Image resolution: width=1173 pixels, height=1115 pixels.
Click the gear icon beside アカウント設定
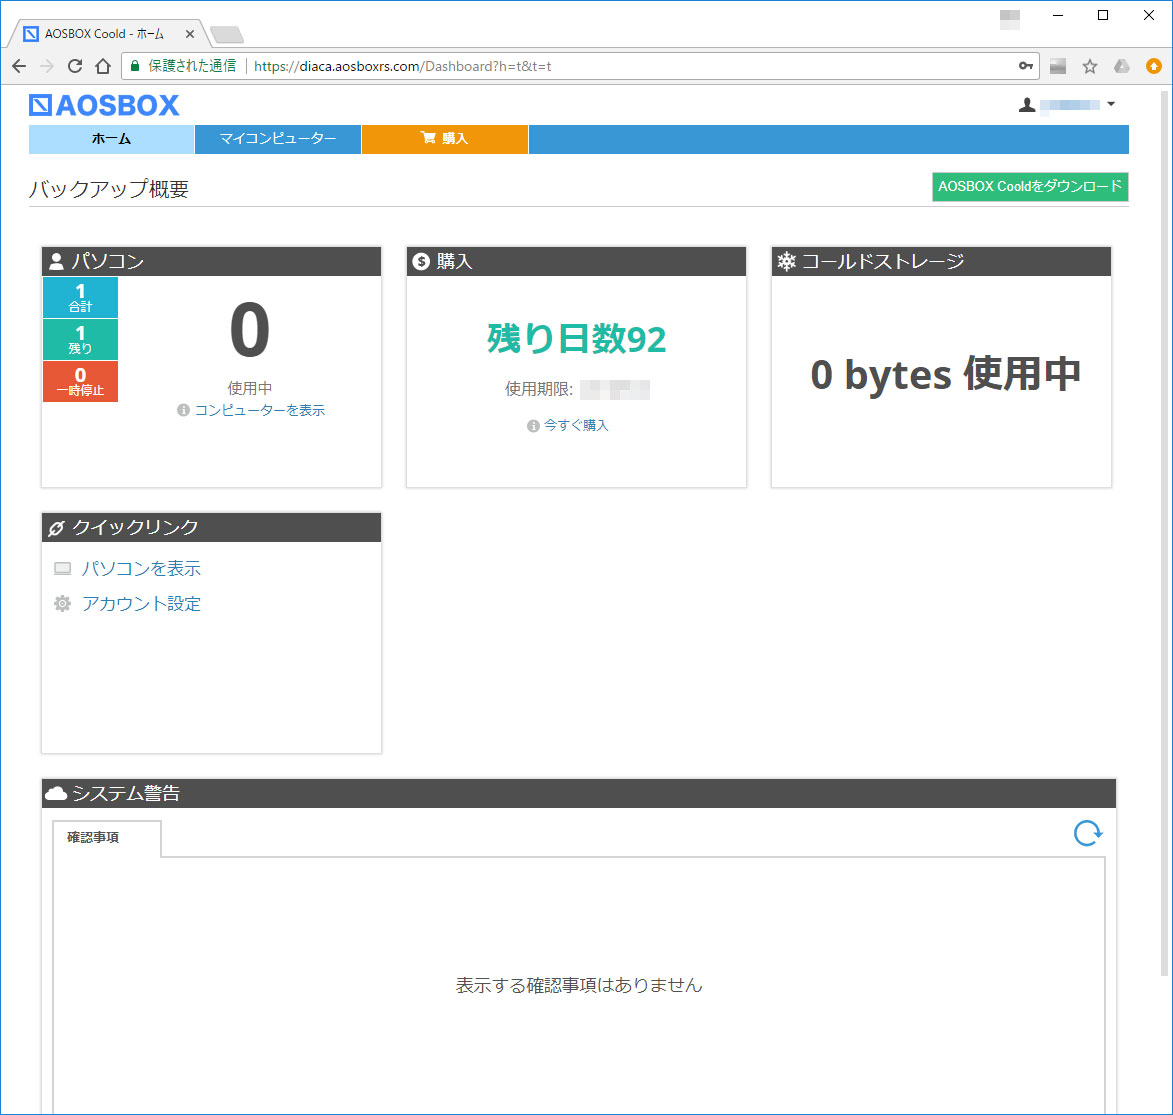[x=63, y=603]
